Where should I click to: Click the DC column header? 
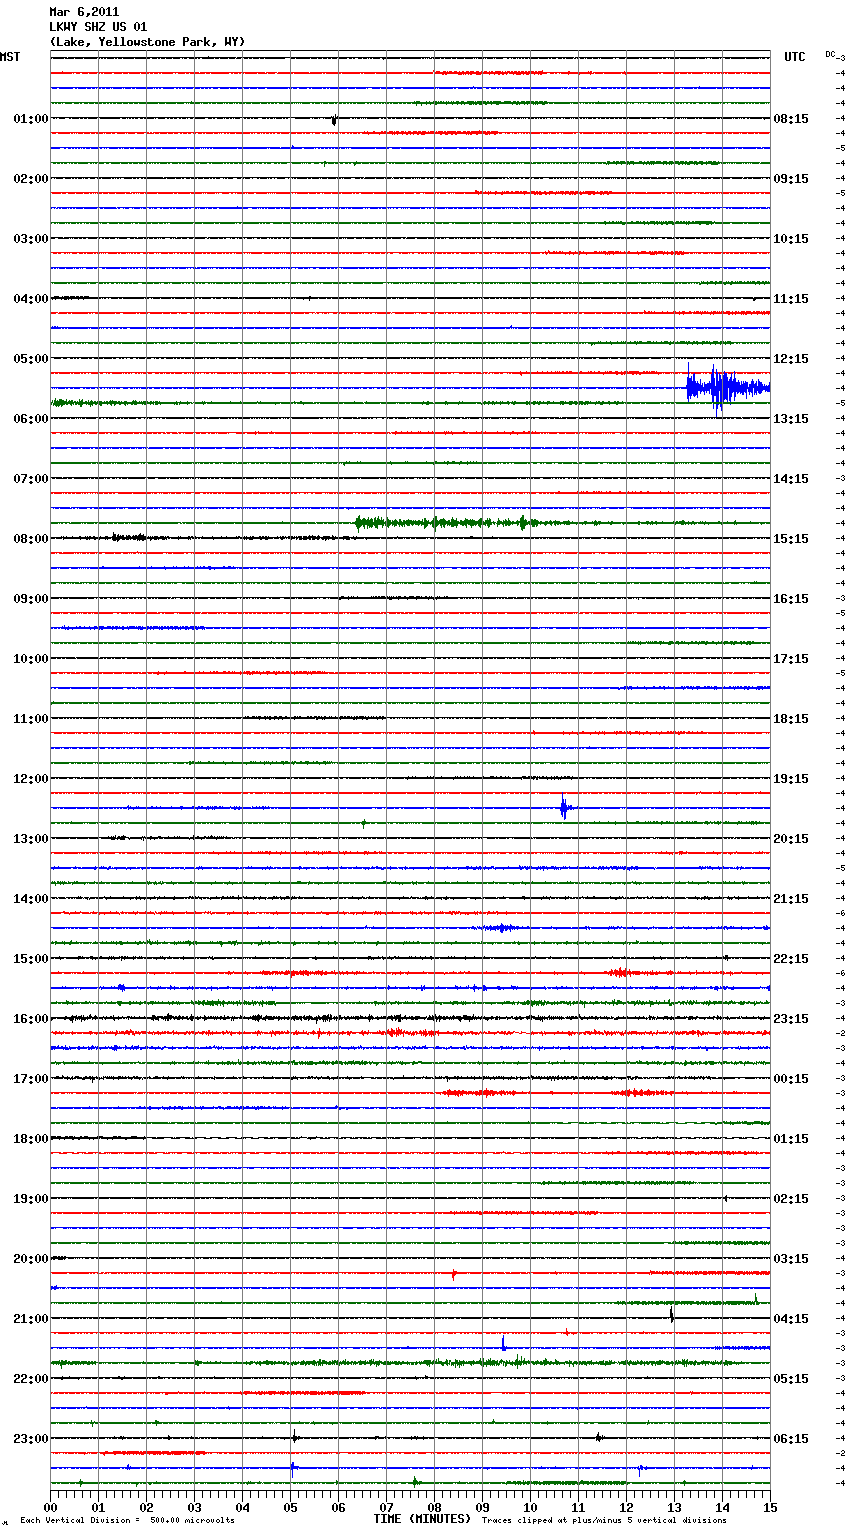pyautogui.click(x=830, y=54)
